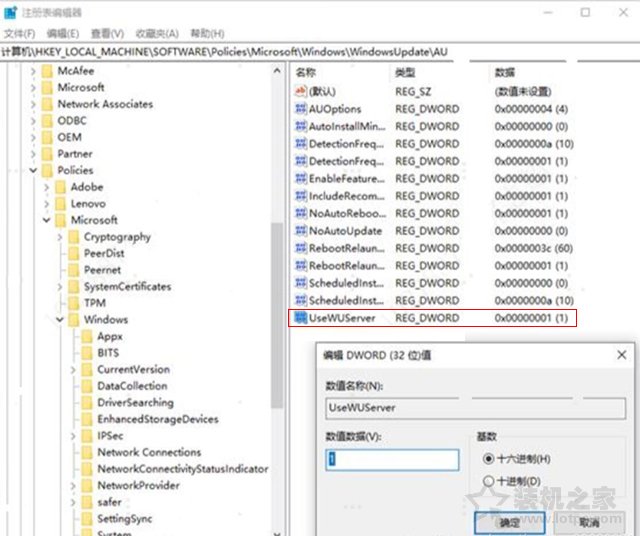Click the AUOptions DWORD value icon
Image resolution: width=640 pixels, height=536 pixels.
coord(300,109)
